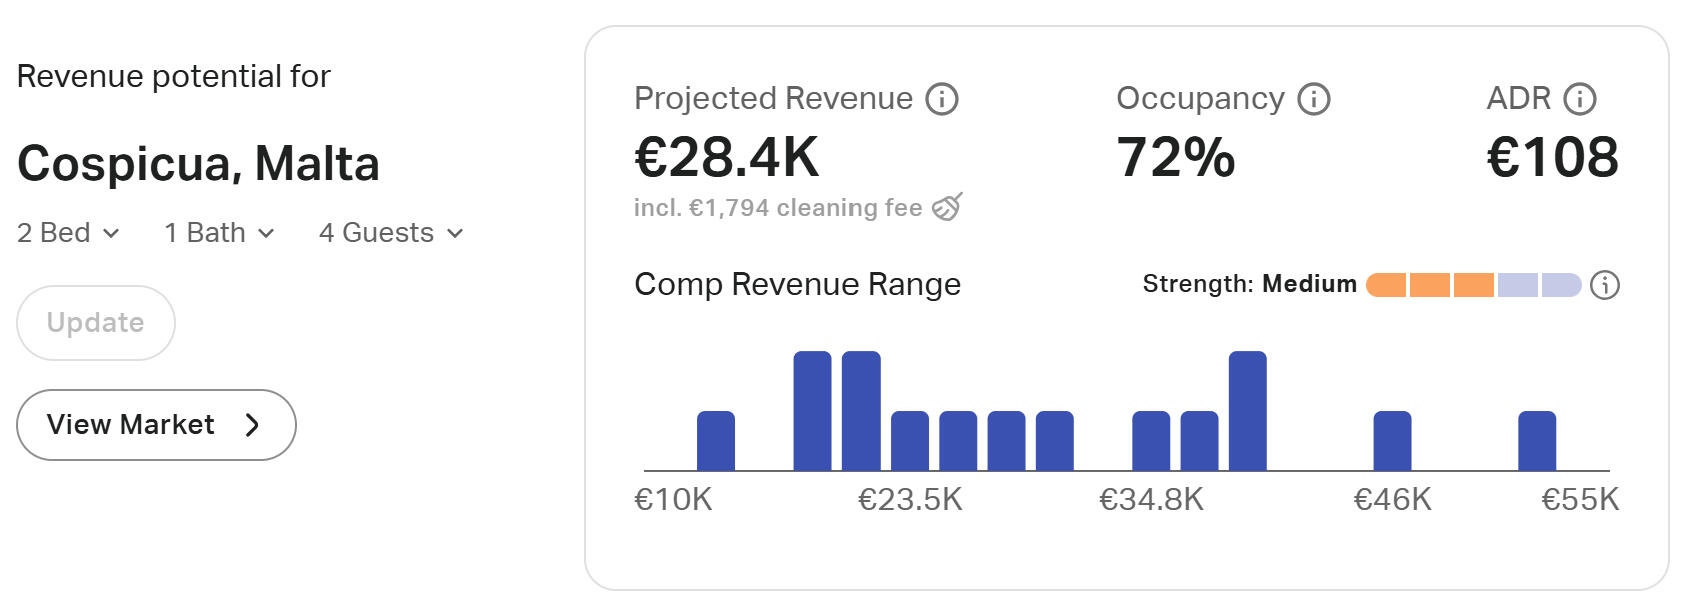Click the histogram bar above €46K

click(1392, 441)
